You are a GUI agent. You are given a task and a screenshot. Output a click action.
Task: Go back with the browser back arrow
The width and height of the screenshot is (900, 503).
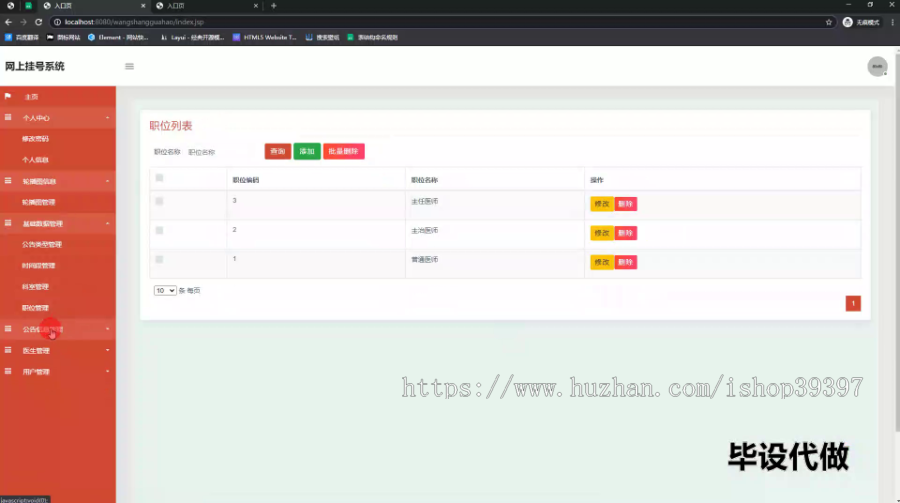tap(8, 22)
